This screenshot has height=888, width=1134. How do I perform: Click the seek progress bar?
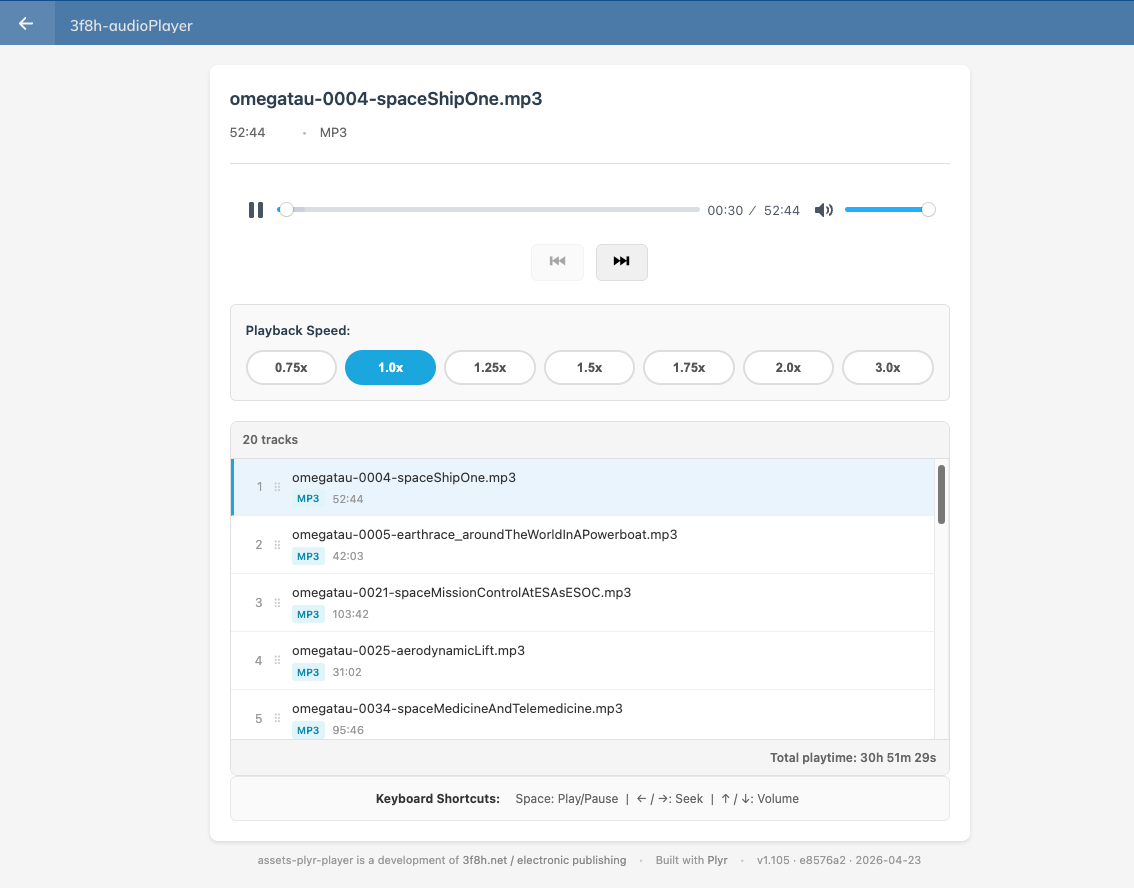(x=488, y=210)
